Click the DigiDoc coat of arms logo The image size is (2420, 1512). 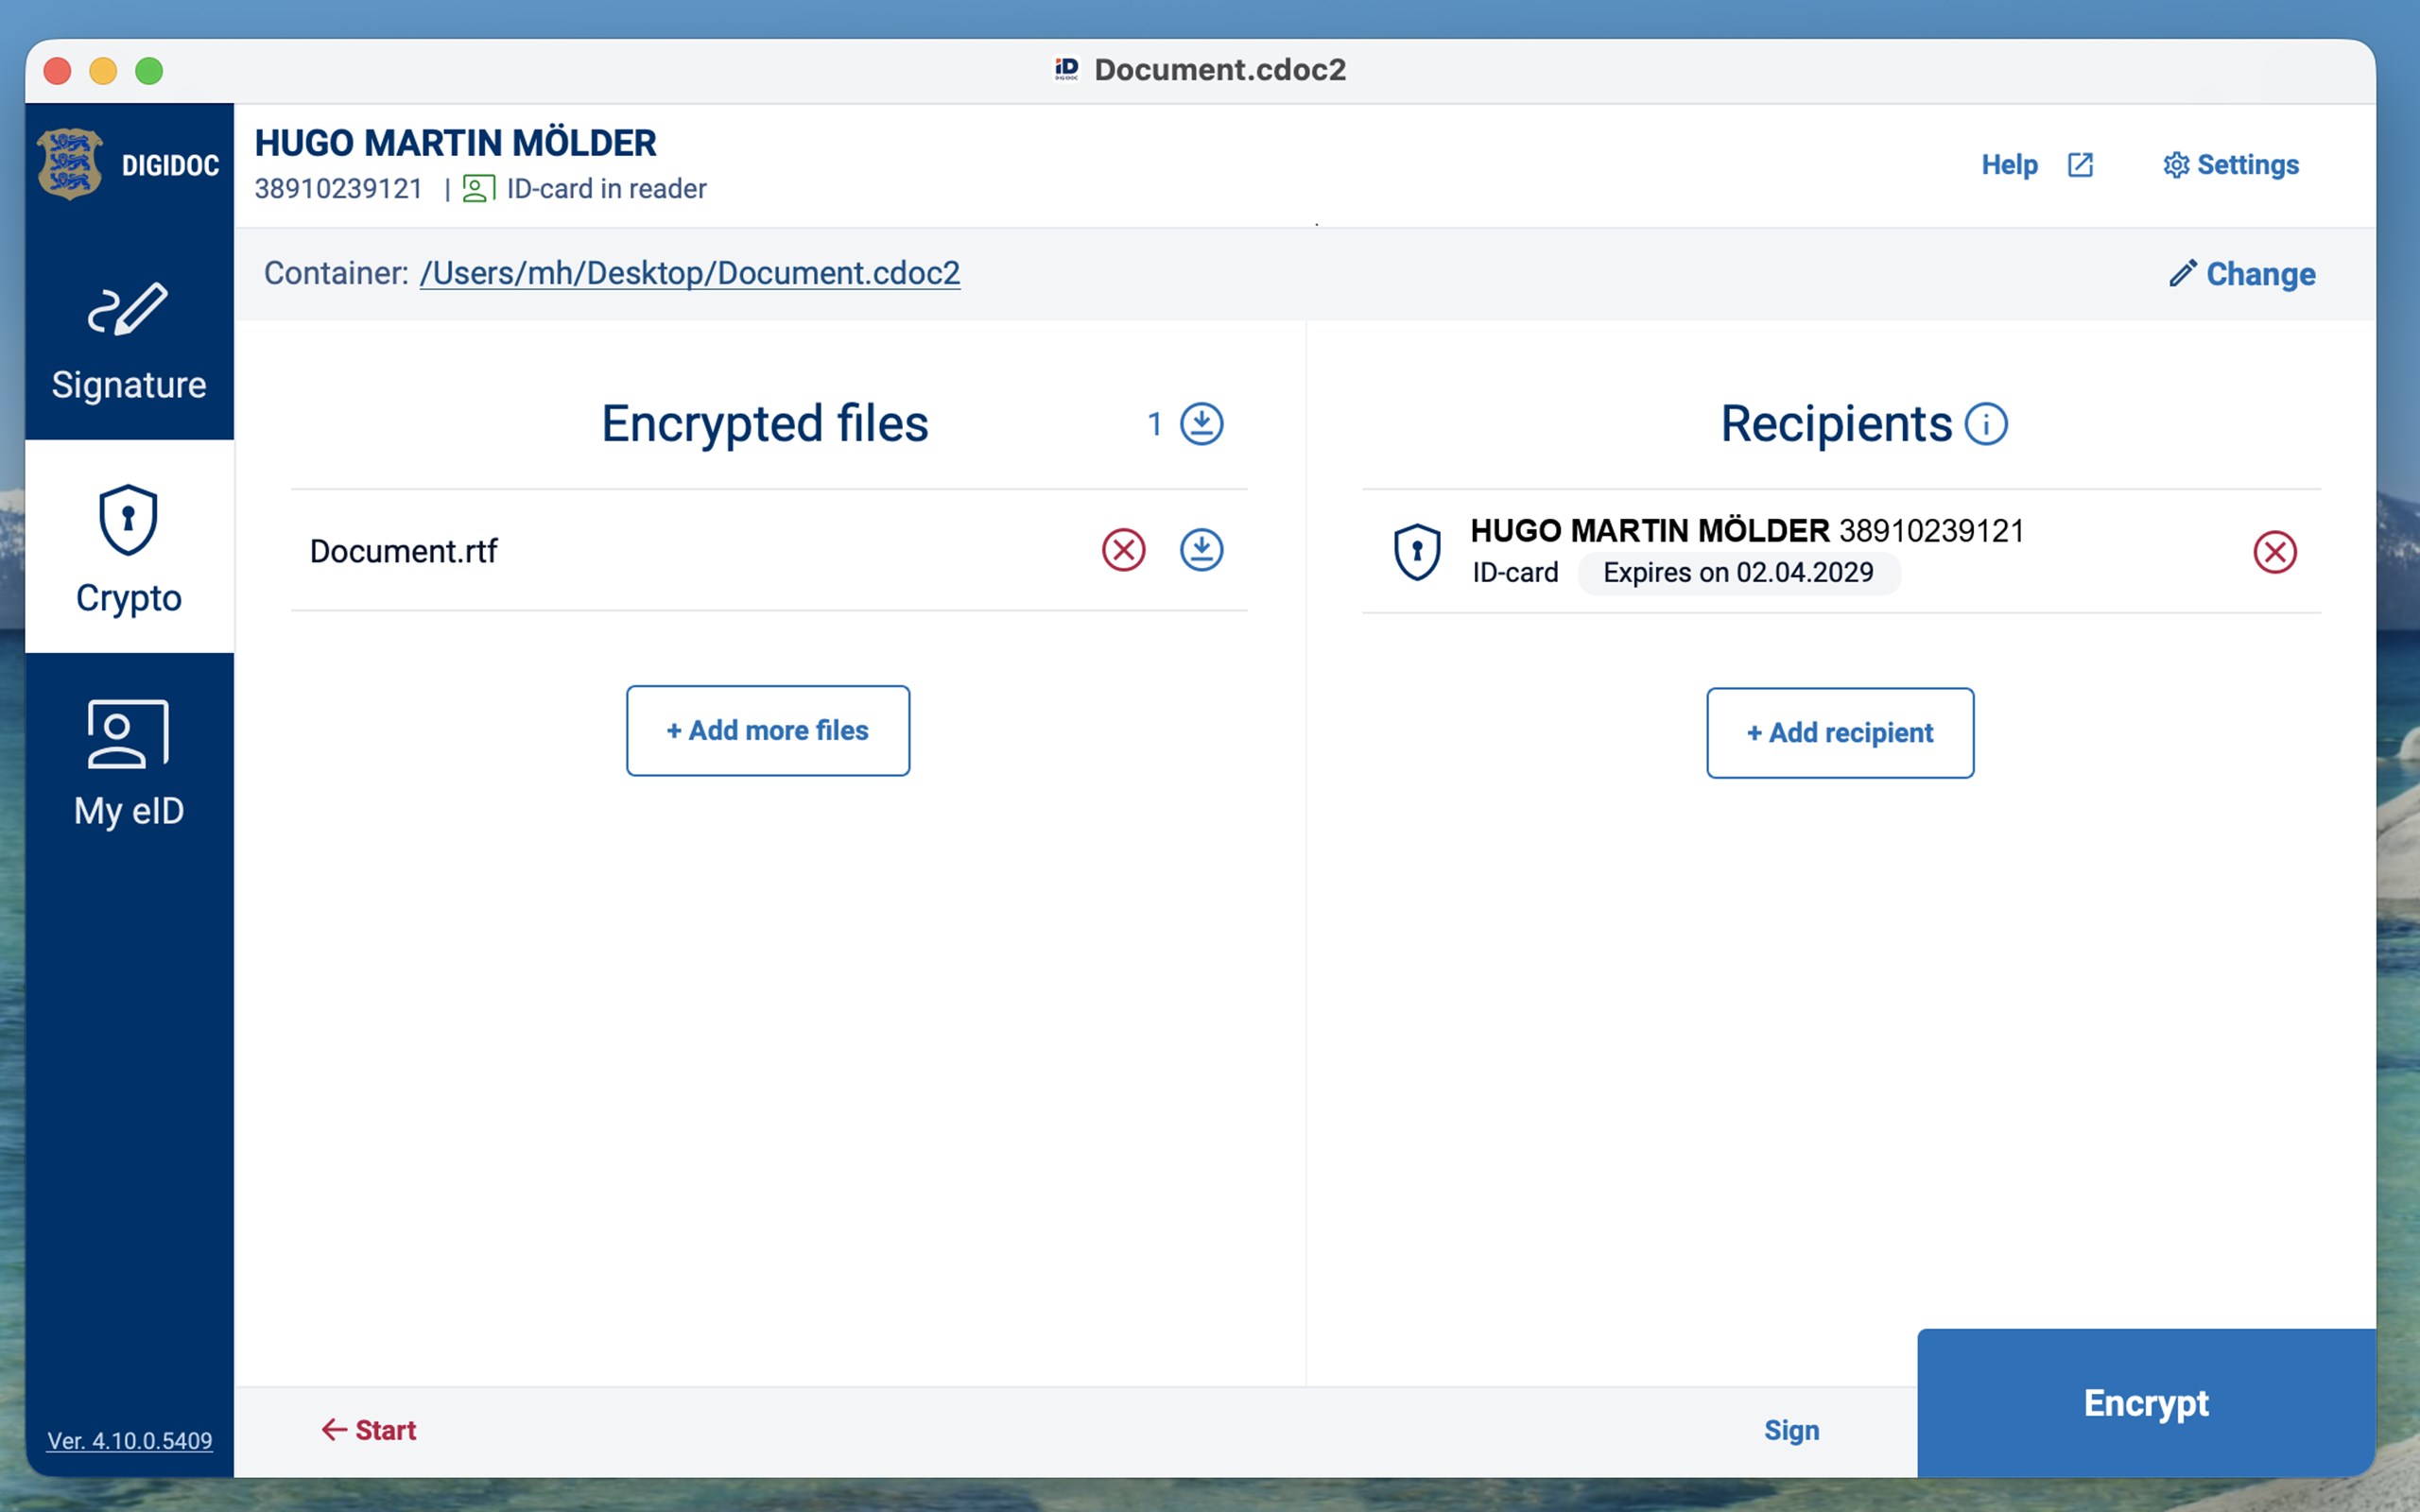click(x=70, y=164)
